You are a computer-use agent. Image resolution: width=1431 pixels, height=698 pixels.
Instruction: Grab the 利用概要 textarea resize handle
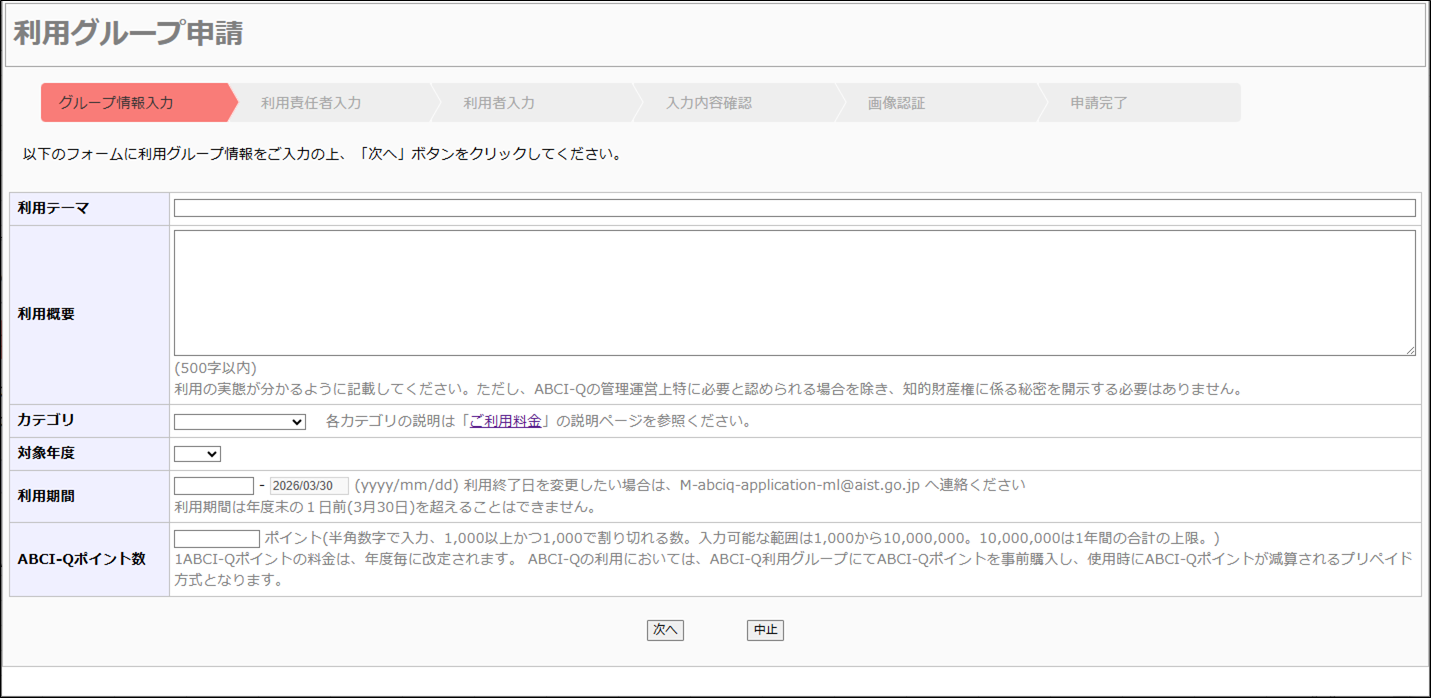(1409, 350)
